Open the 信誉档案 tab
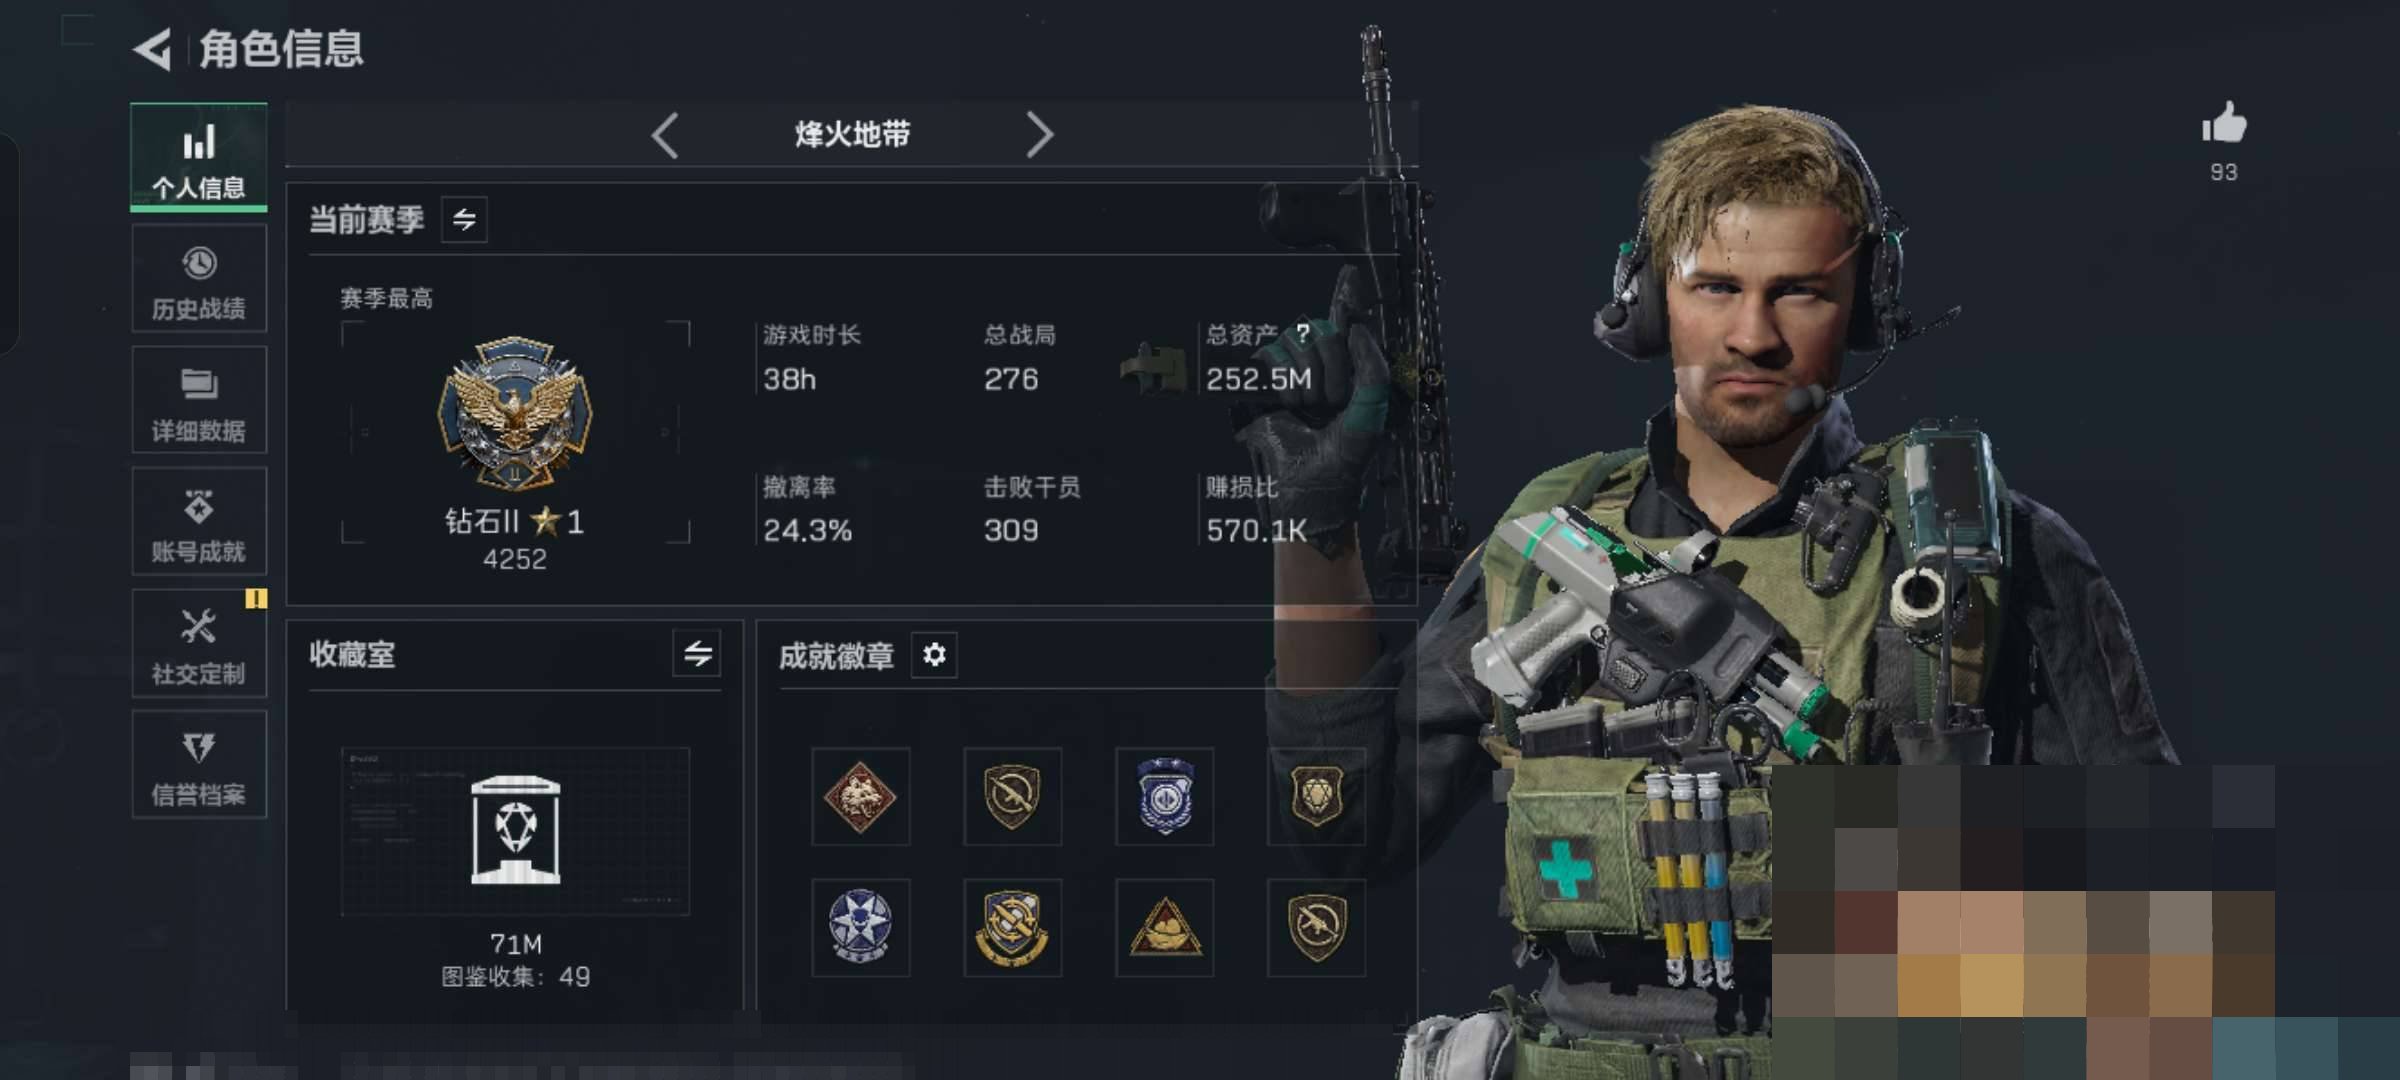This screenshot has width=2400, height=1080. click(x=199, y=765)
